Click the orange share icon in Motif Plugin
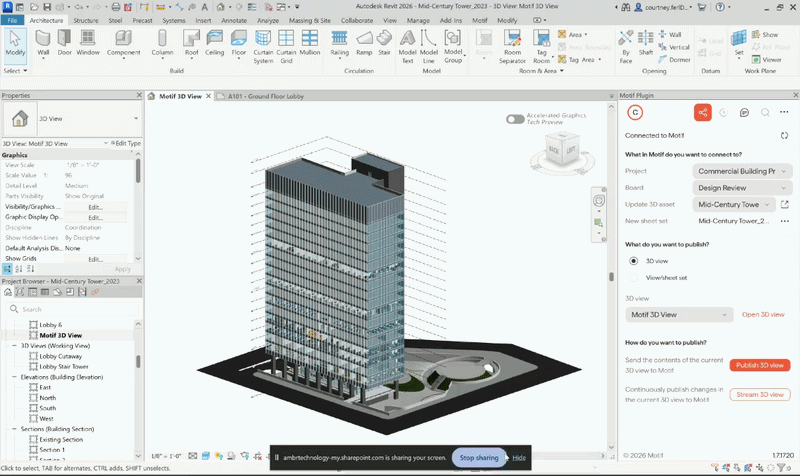 tap(703, 112)
